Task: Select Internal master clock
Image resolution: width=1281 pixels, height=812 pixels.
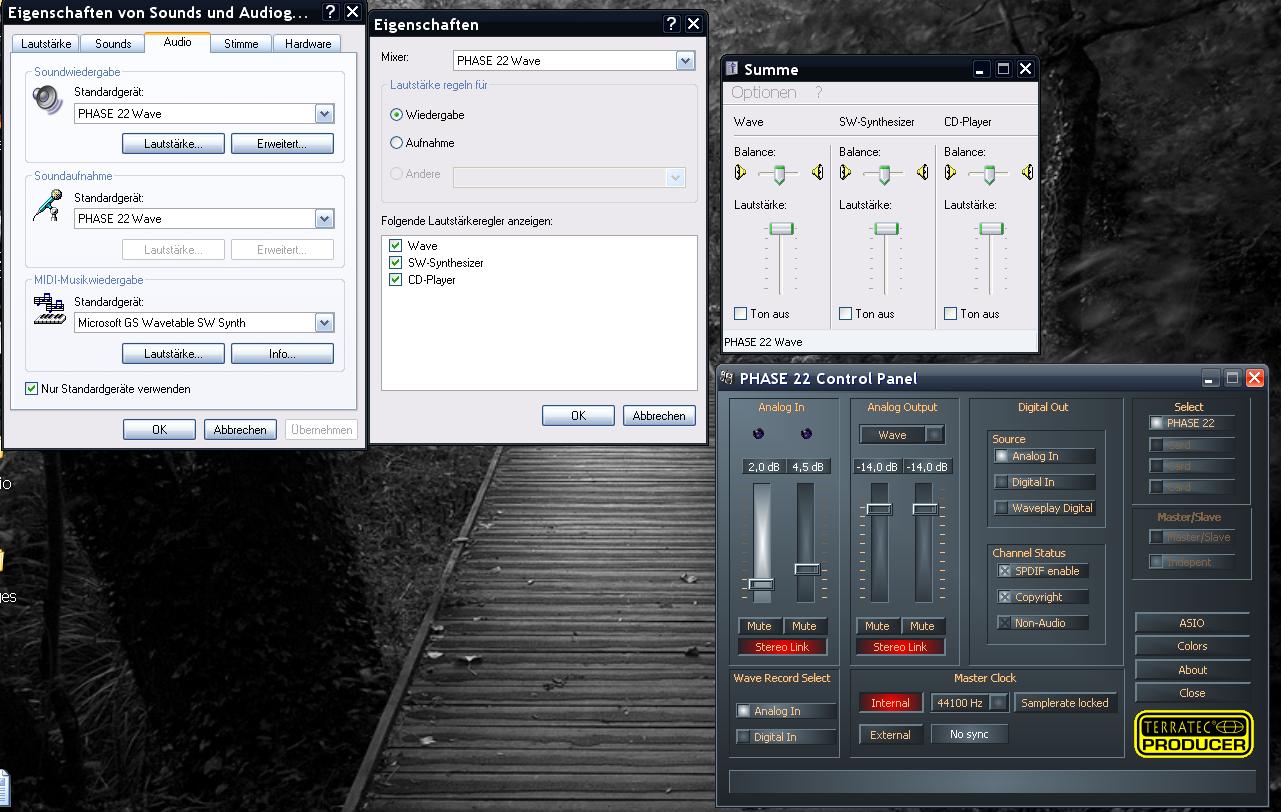Action: tap(890, 703)
